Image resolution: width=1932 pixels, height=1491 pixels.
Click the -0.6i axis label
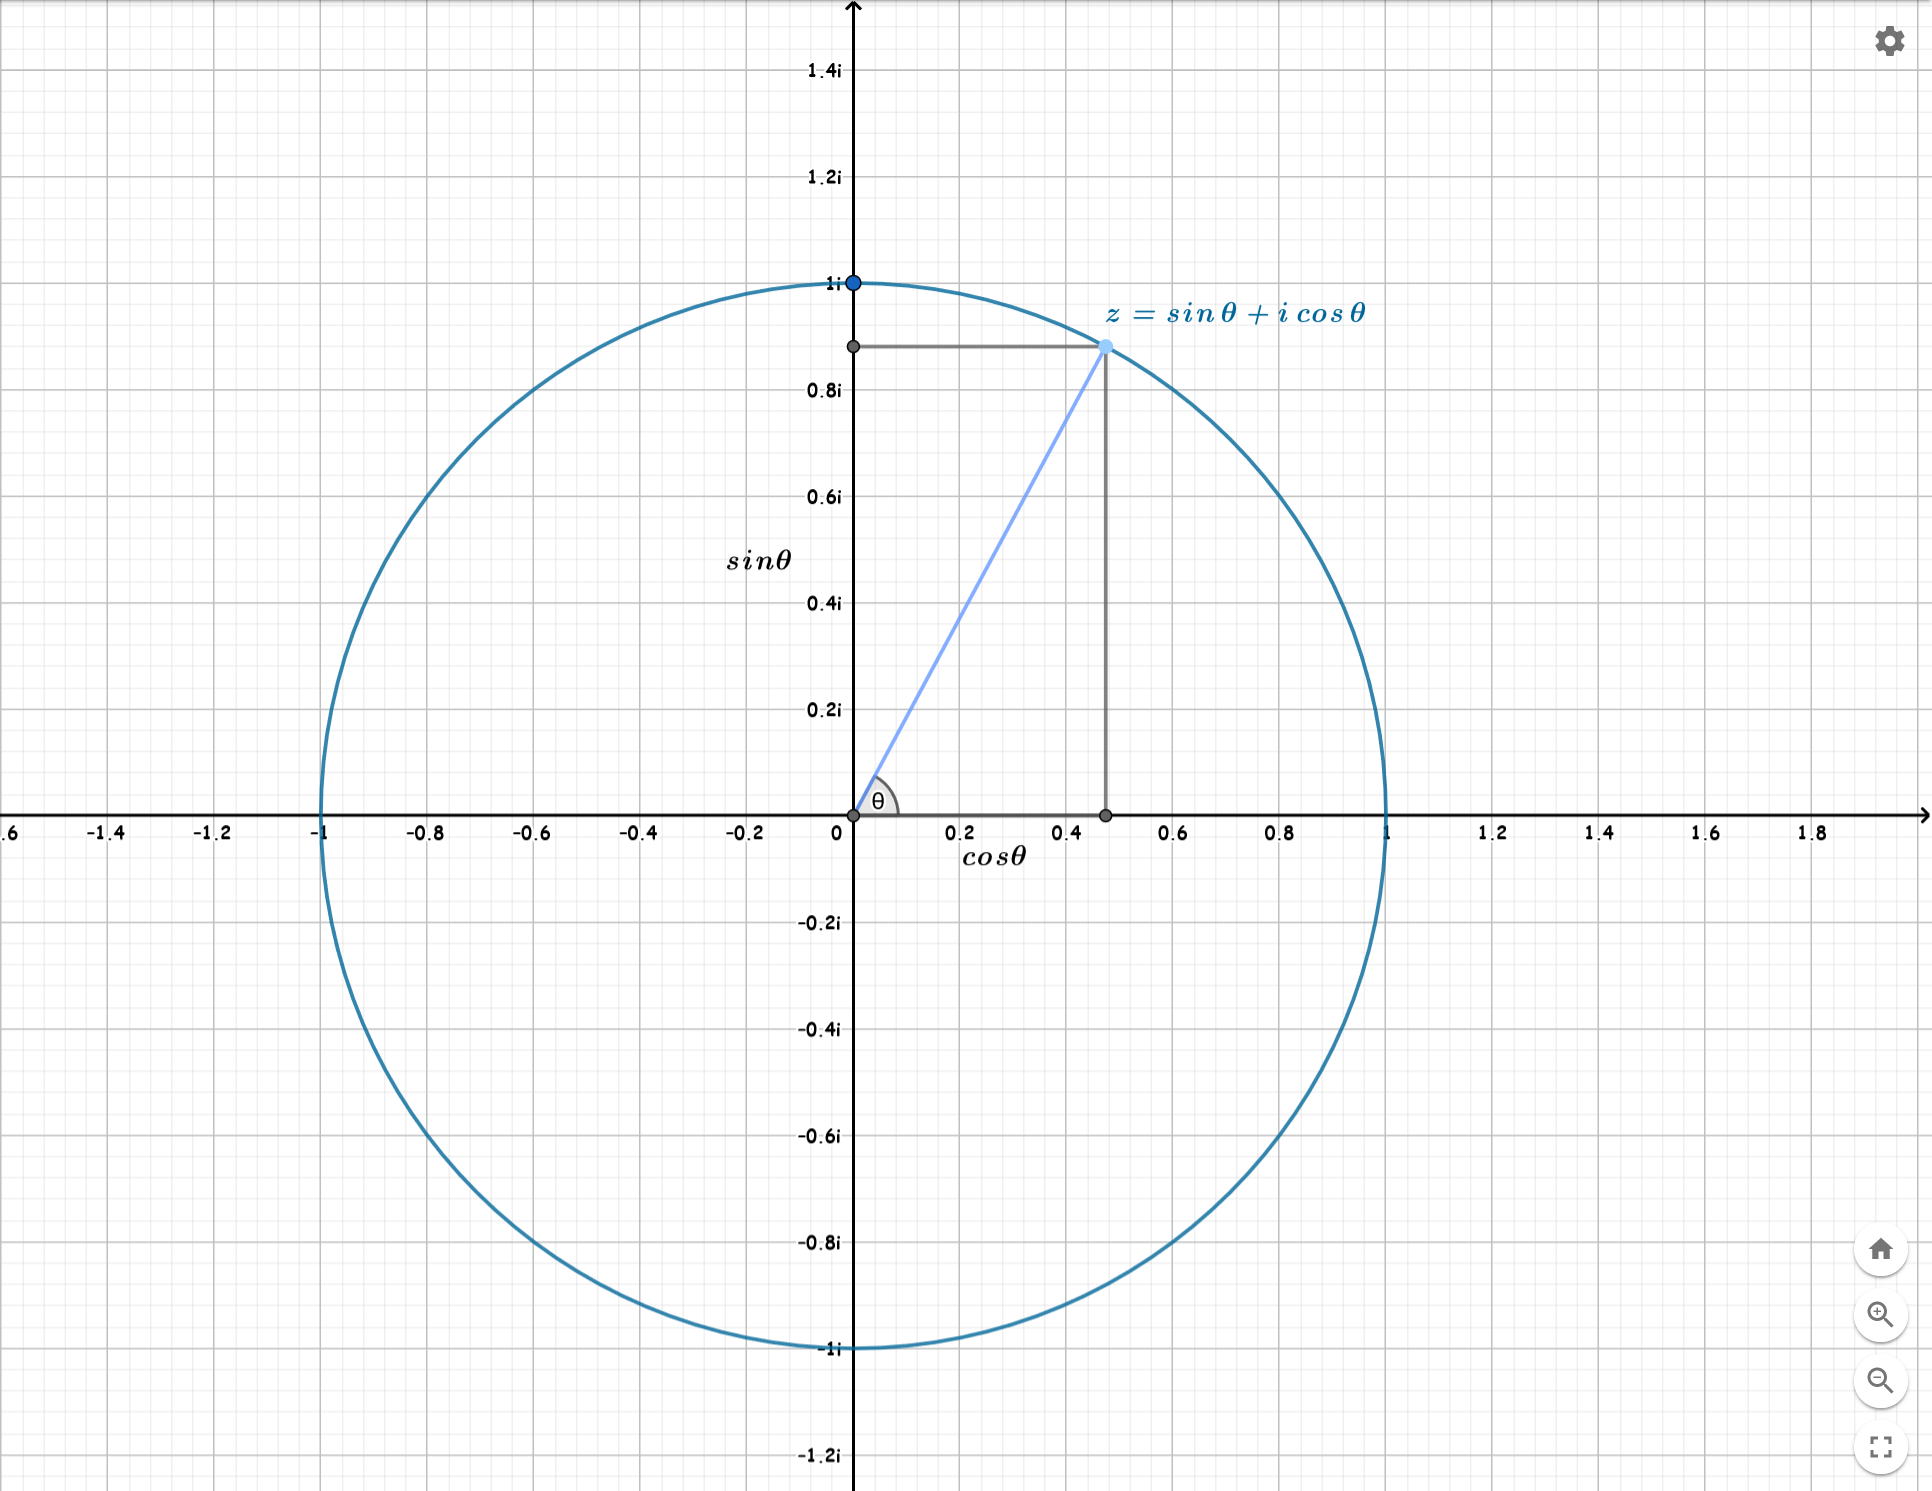pyautogui.click(x=820, y=1136)
